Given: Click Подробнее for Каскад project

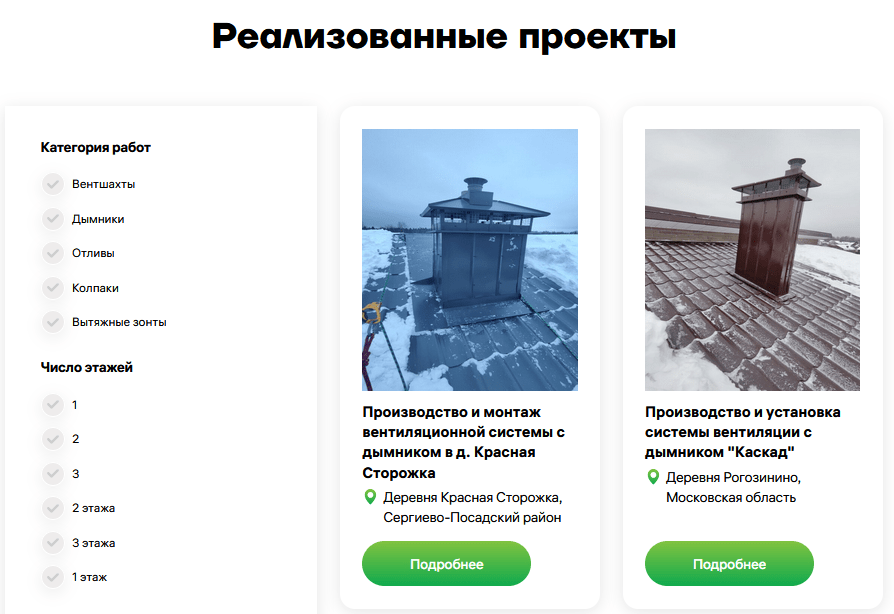Looking at the screenshot, I should [729, 564].
